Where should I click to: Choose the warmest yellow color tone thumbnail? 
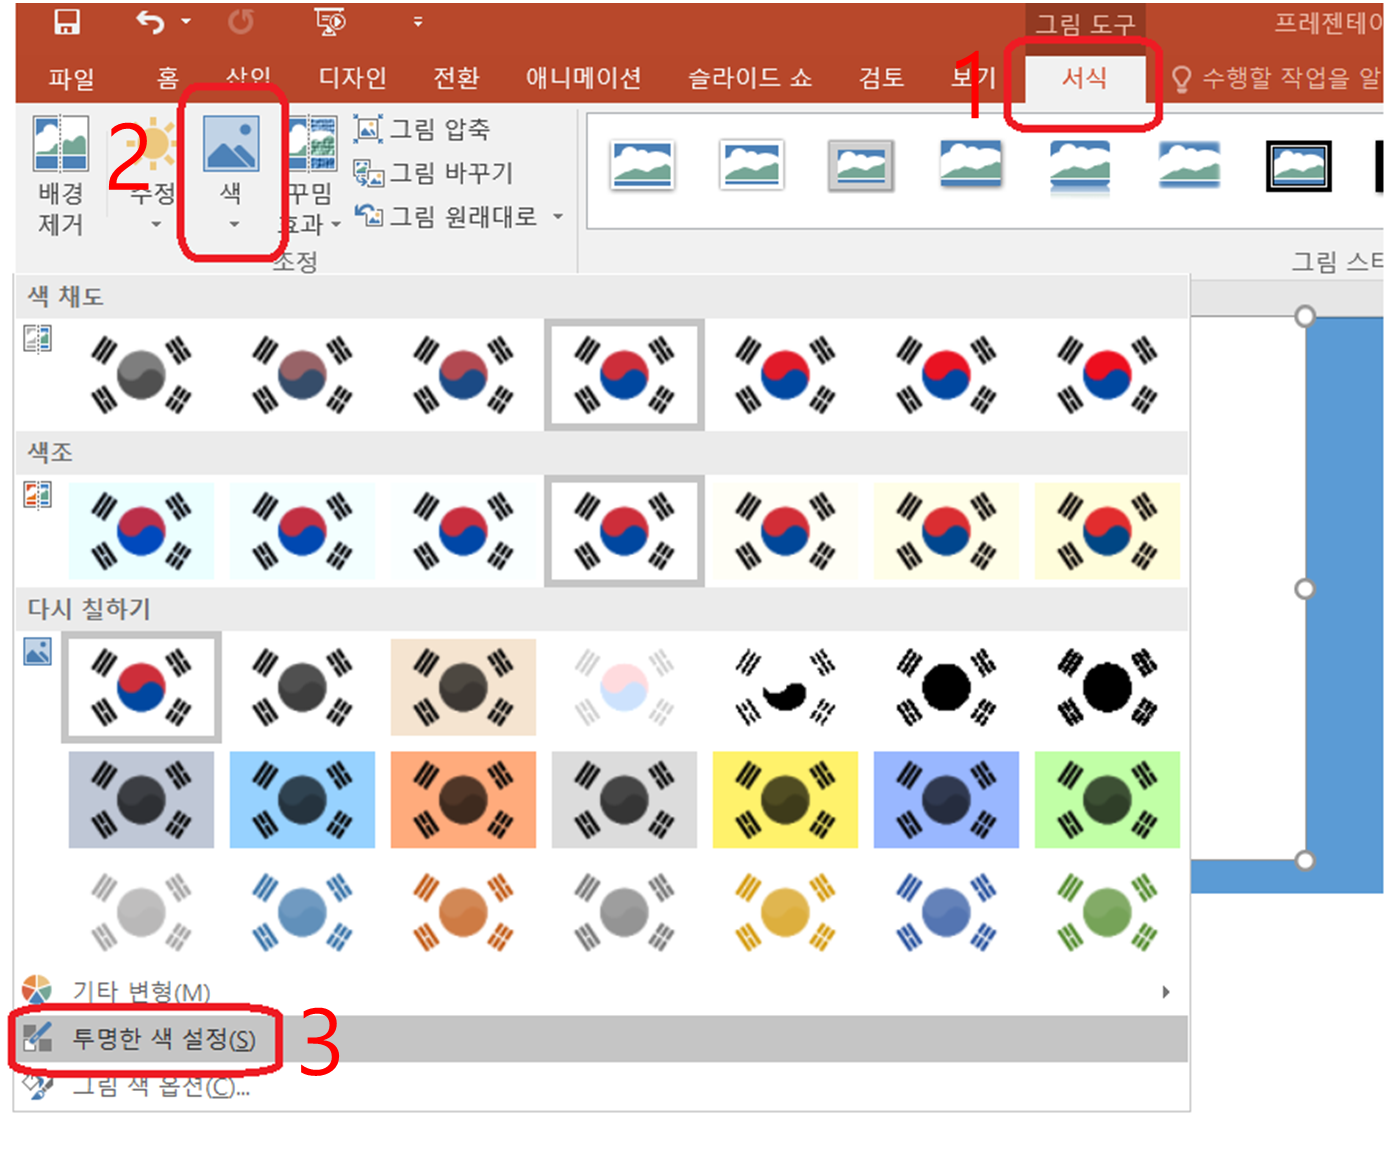[1107, 531]
